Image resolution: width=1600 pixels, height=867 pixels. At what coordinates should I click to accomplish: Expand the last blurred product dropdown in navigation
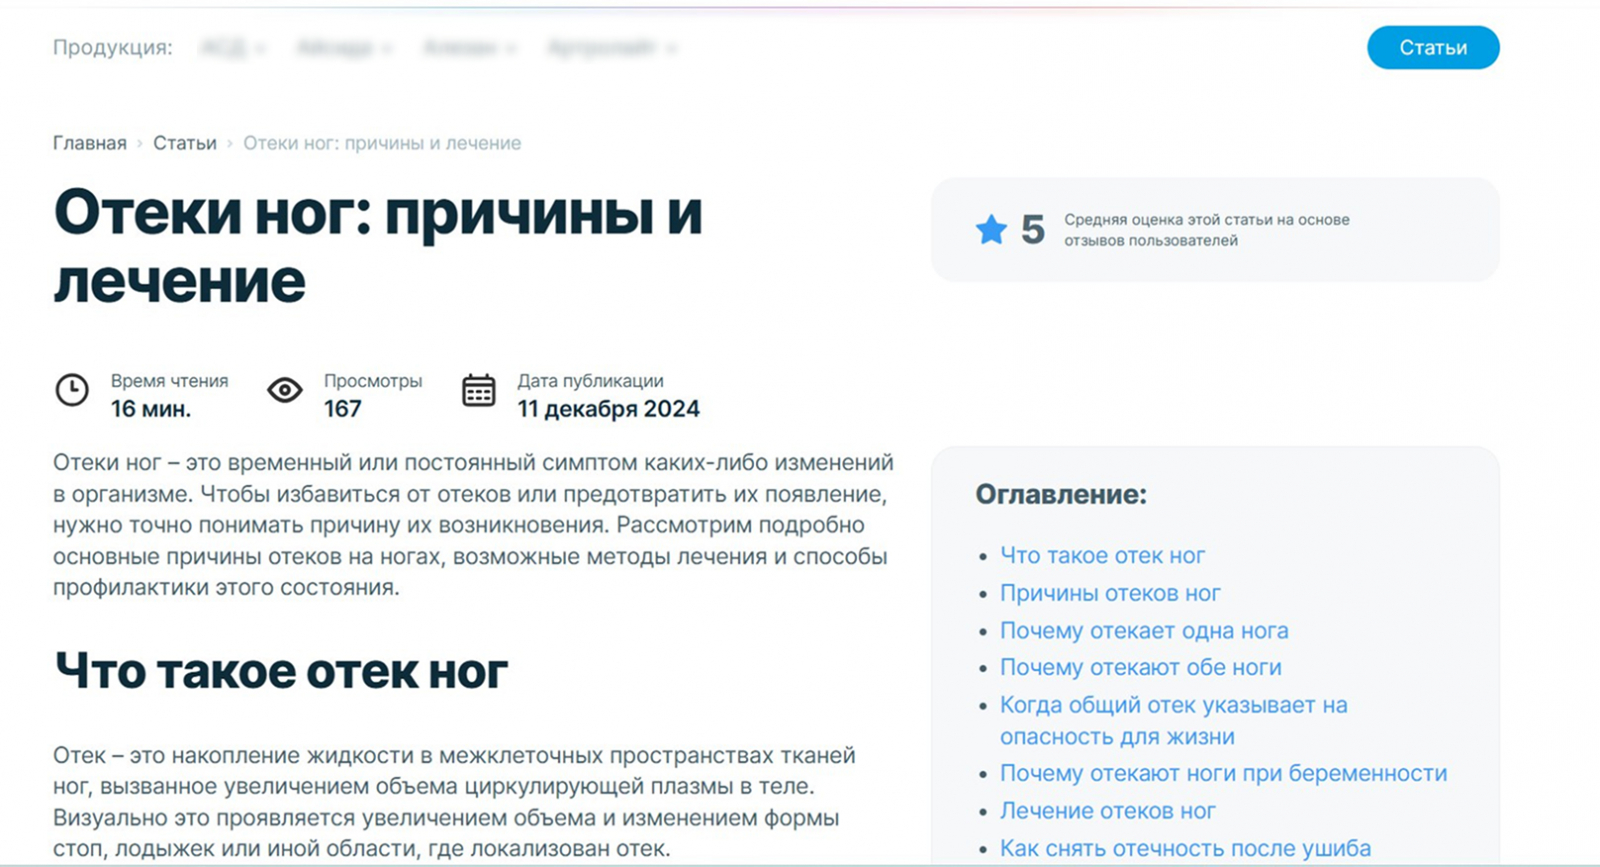point(612,47)
